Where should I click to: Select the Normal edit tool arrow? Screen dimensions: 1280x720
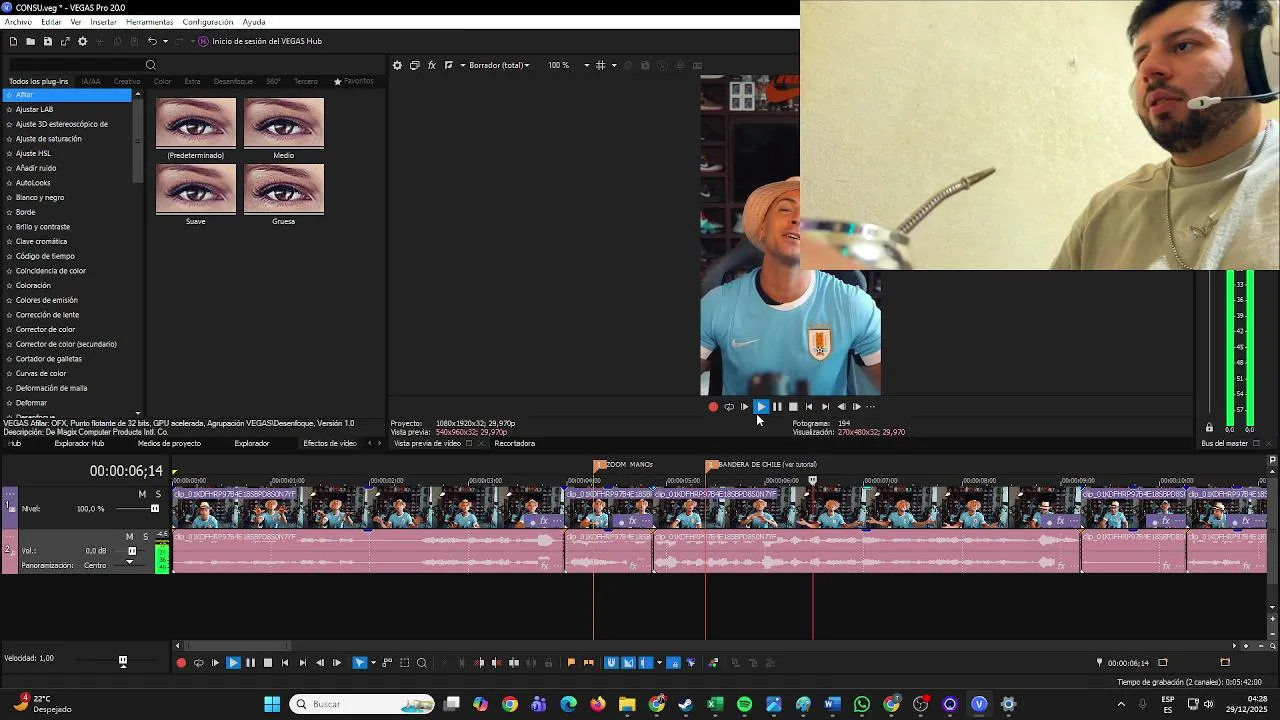[360, 663]
